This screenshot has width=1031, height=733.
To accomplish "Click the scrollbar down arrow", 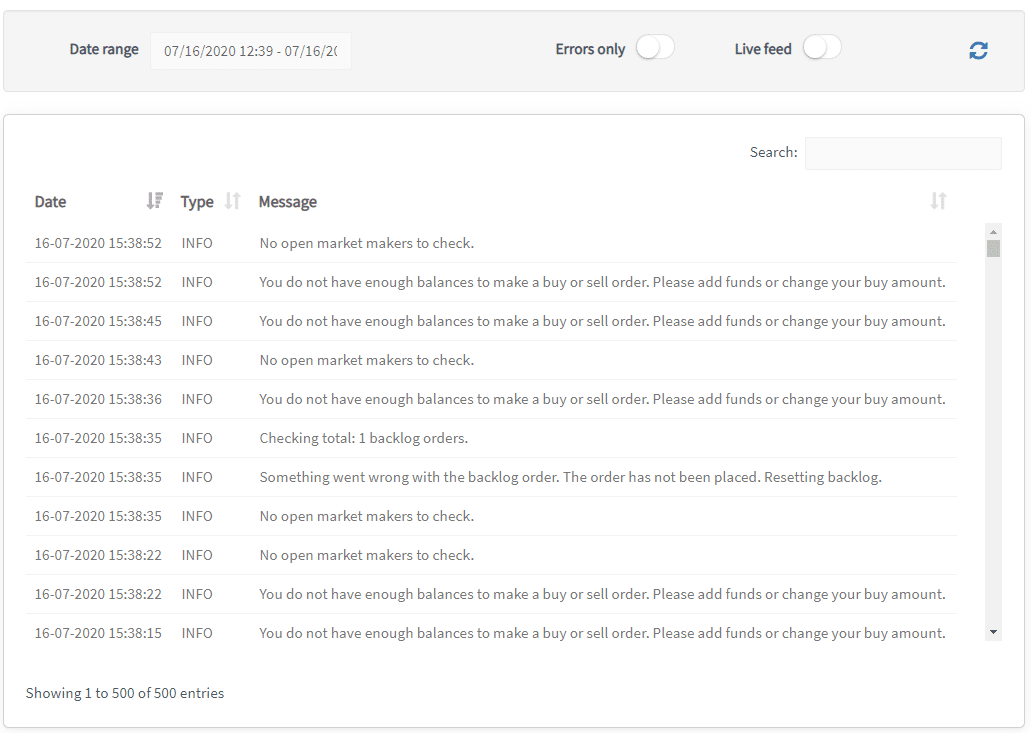I will pyautogui.click(x=994, y=632).
